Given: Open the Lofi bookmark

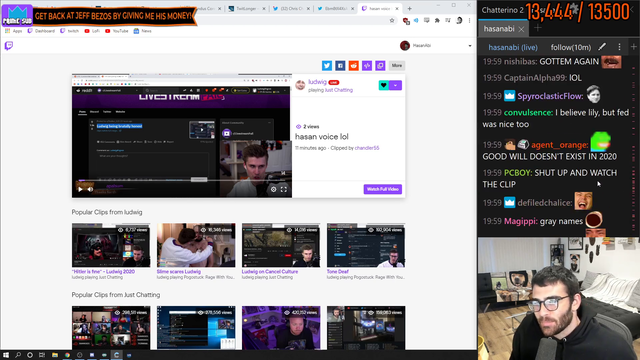Looking at the screenshot, I should [x=92, y=31].
